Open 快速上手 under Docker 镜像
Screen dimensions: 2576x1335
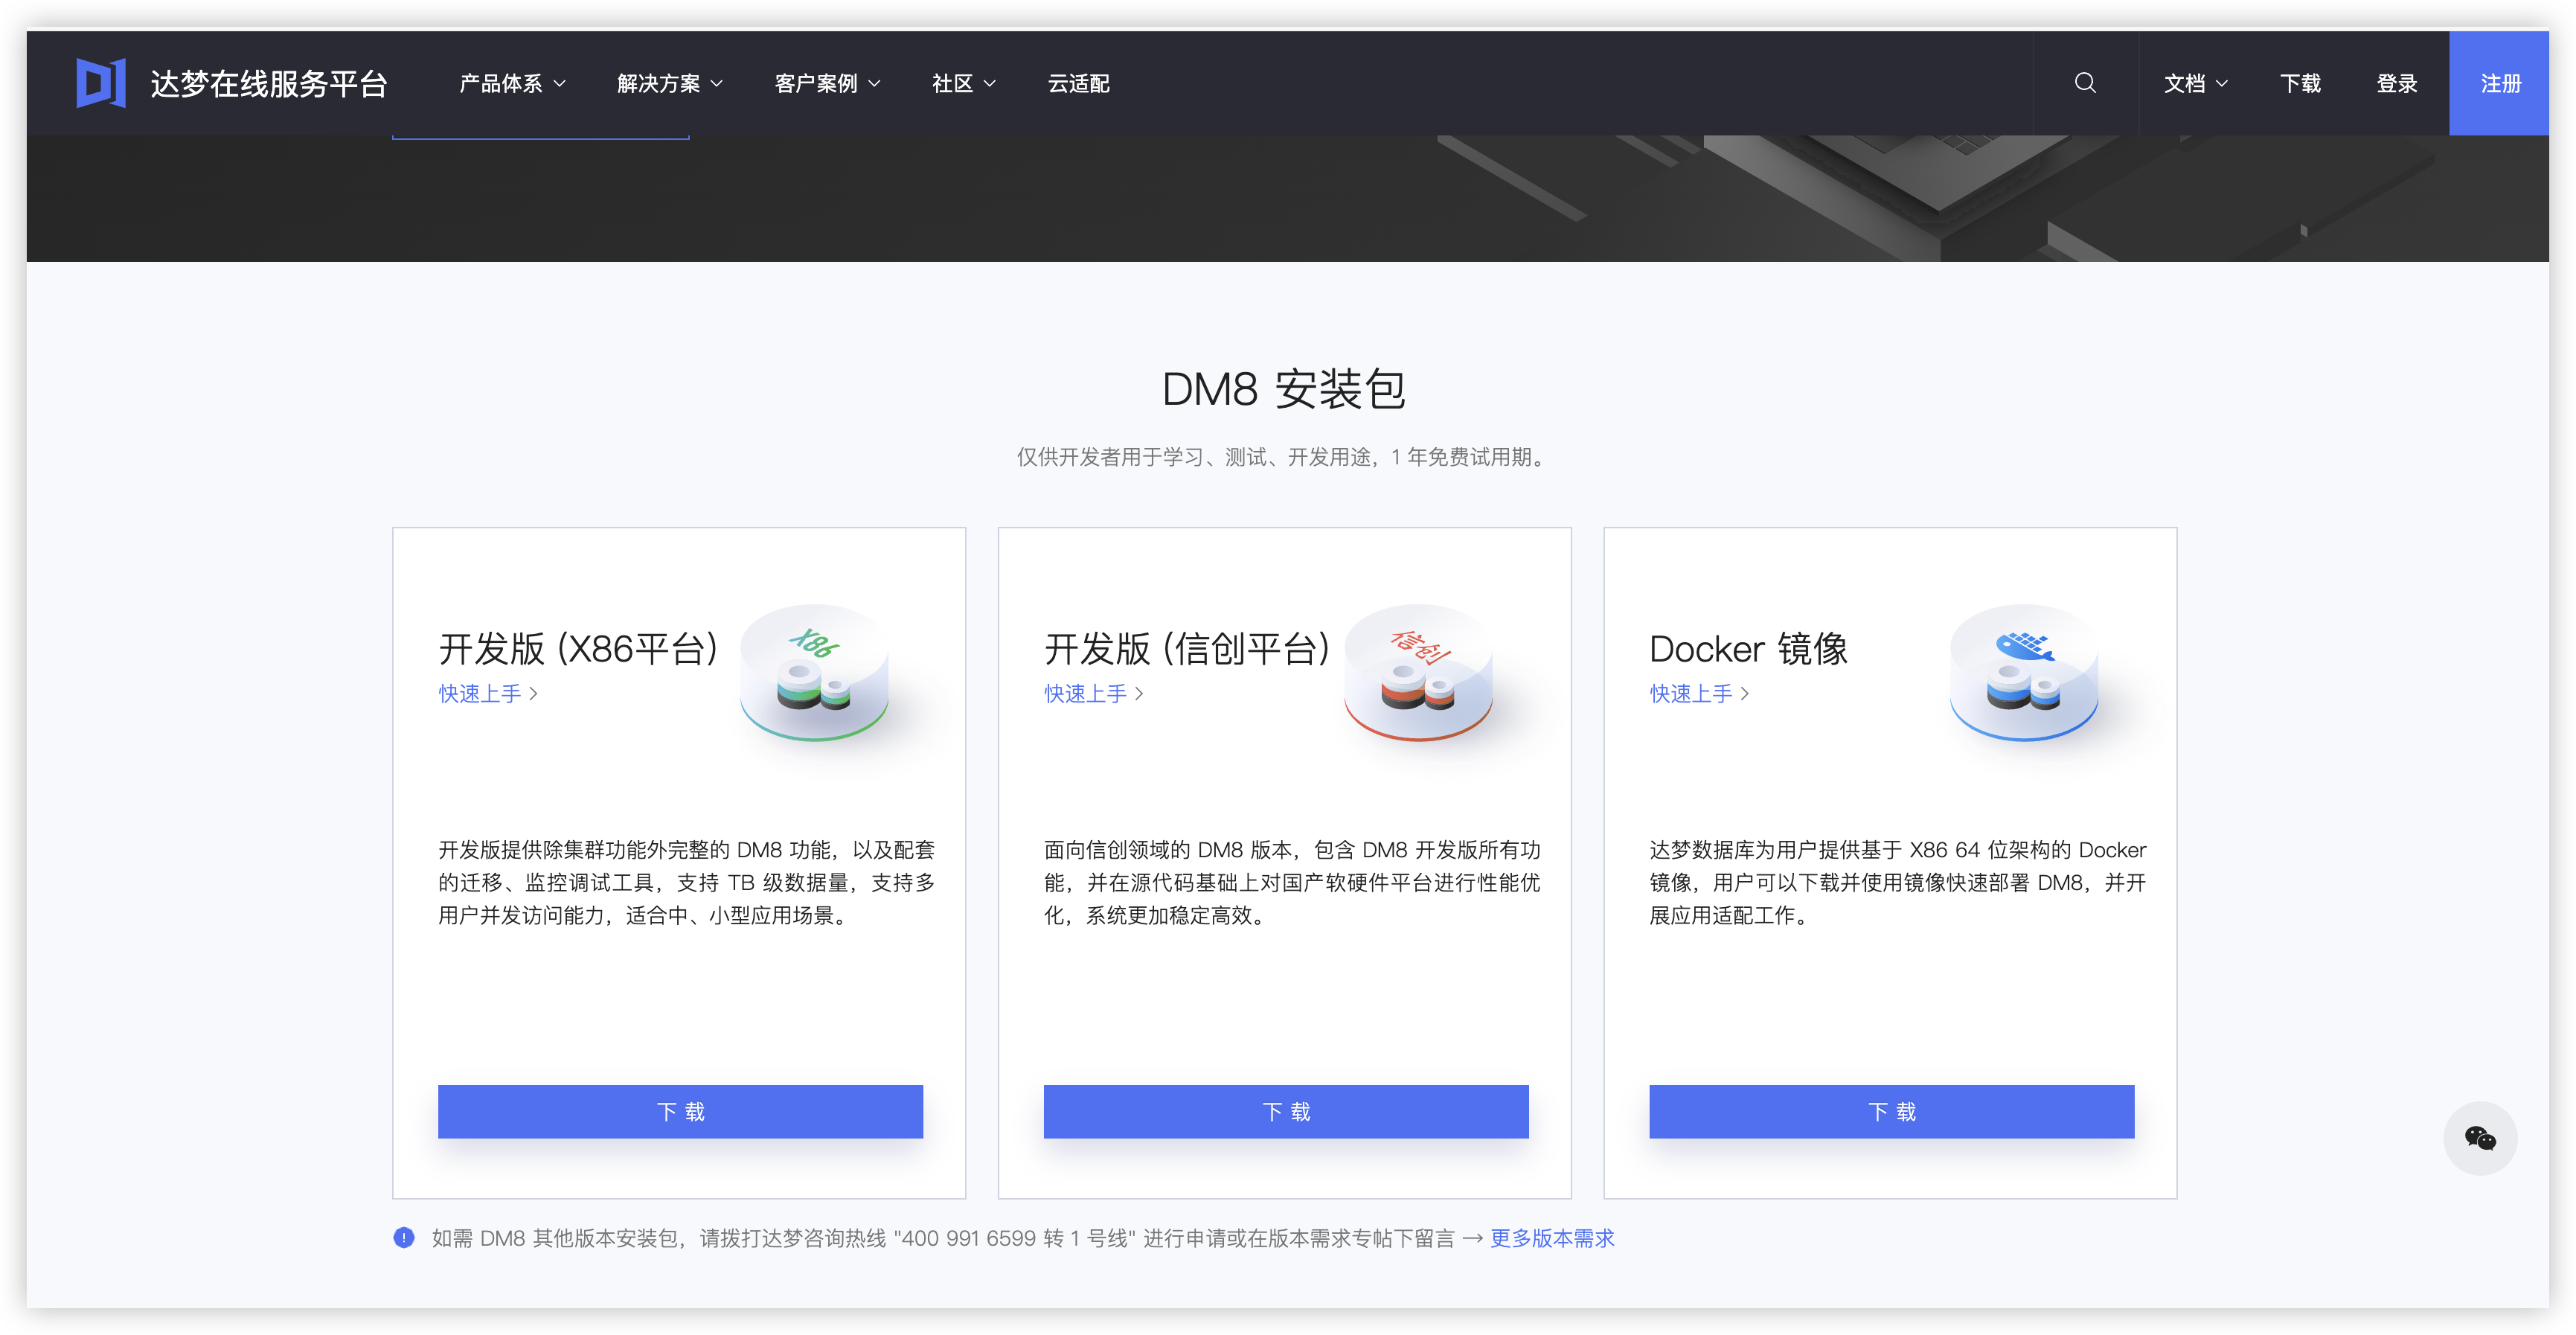point(1700,693)
